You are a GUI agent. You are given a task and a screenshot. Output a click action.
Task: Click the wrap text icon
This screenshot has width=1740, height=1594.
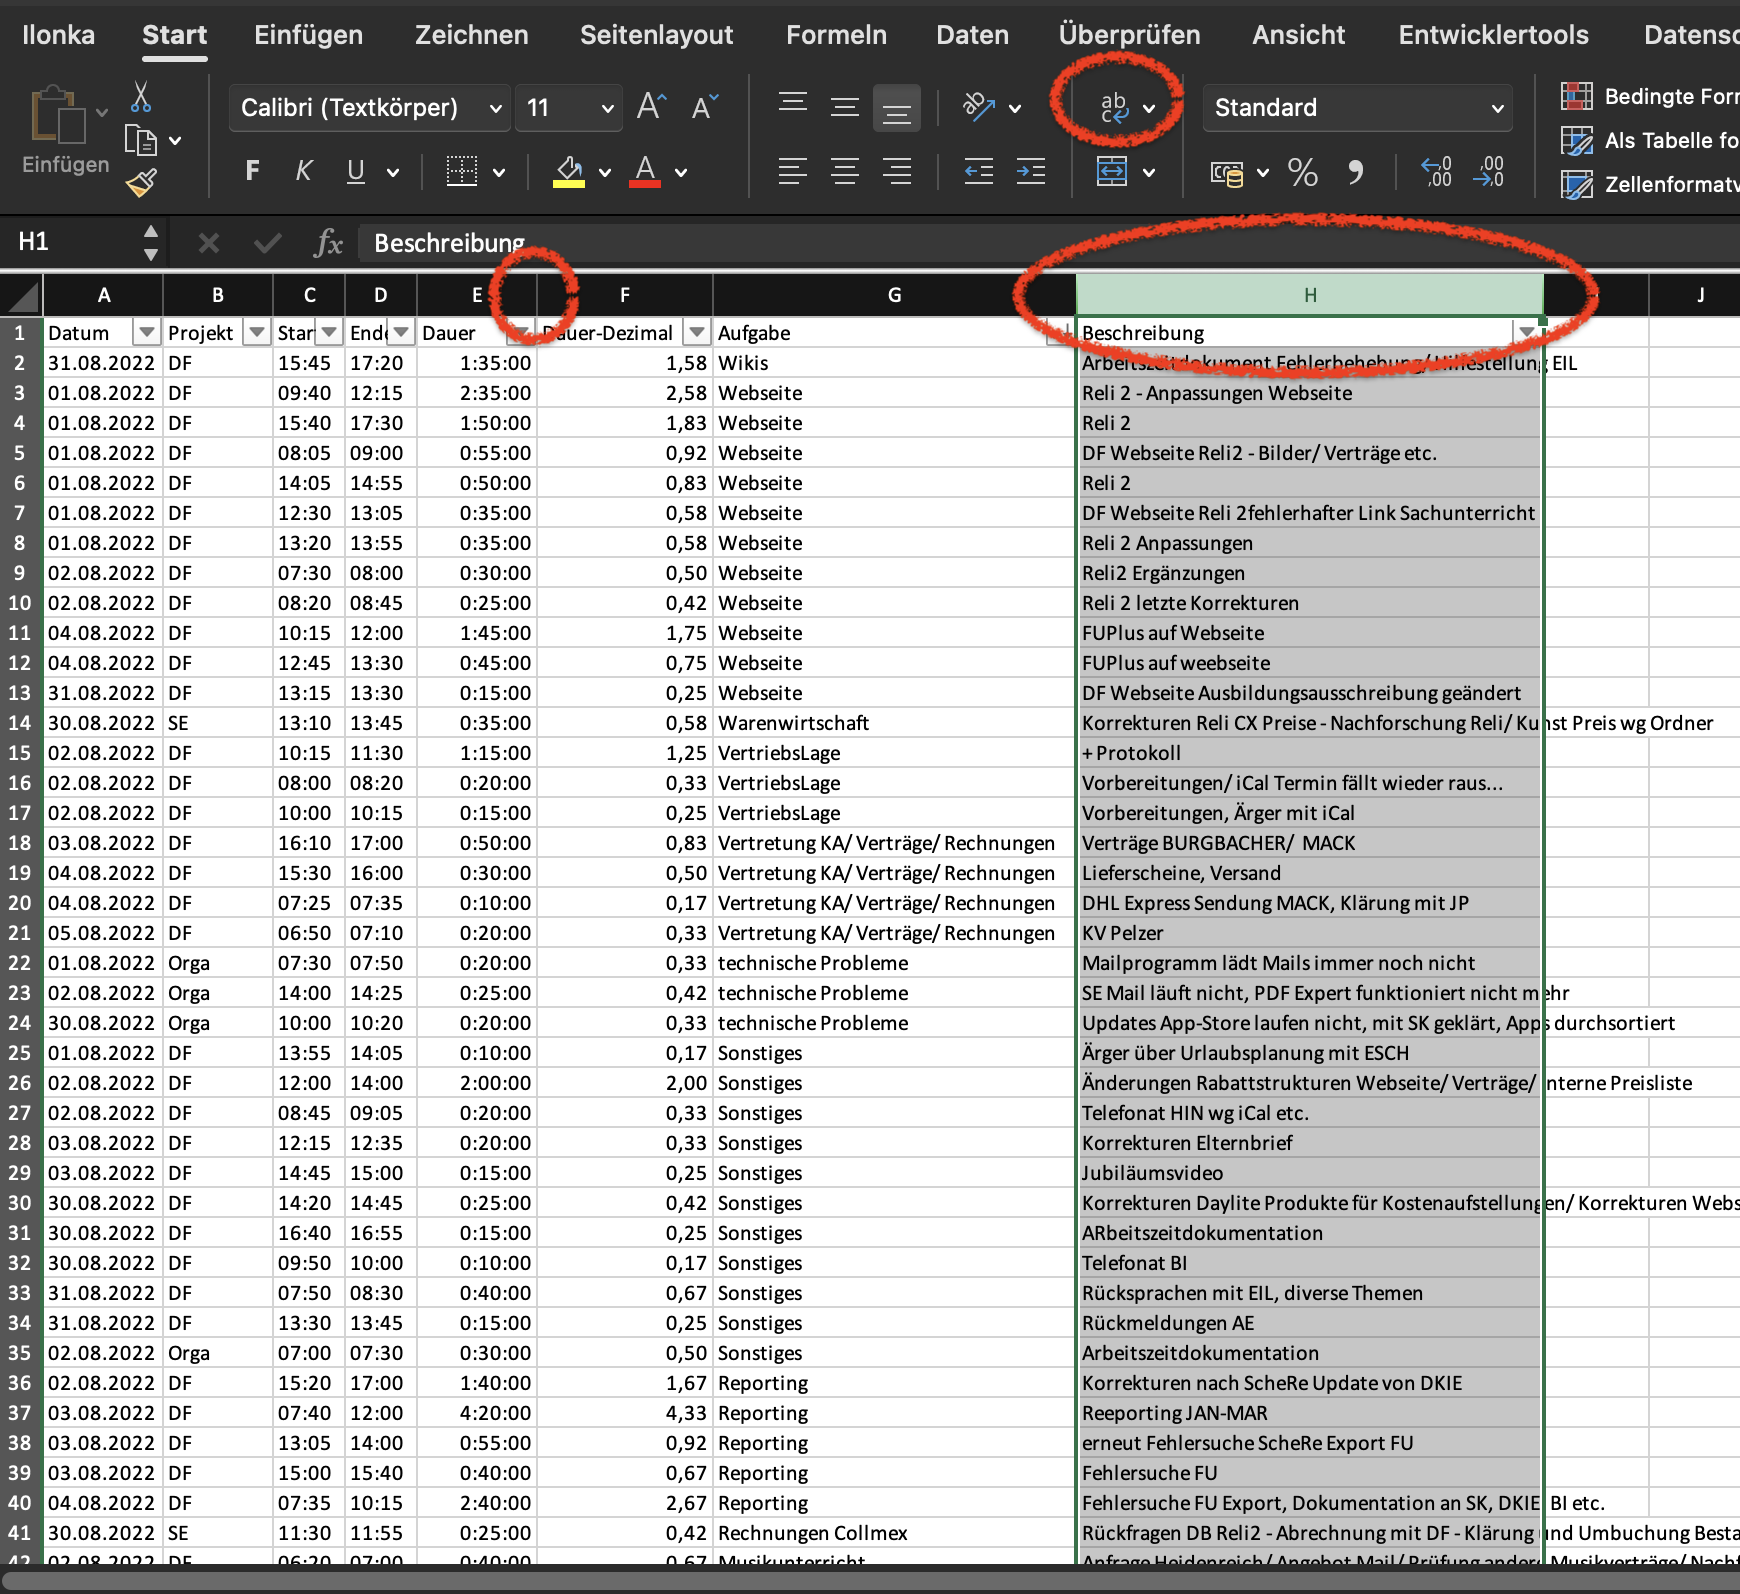(x=1114, y=107)
